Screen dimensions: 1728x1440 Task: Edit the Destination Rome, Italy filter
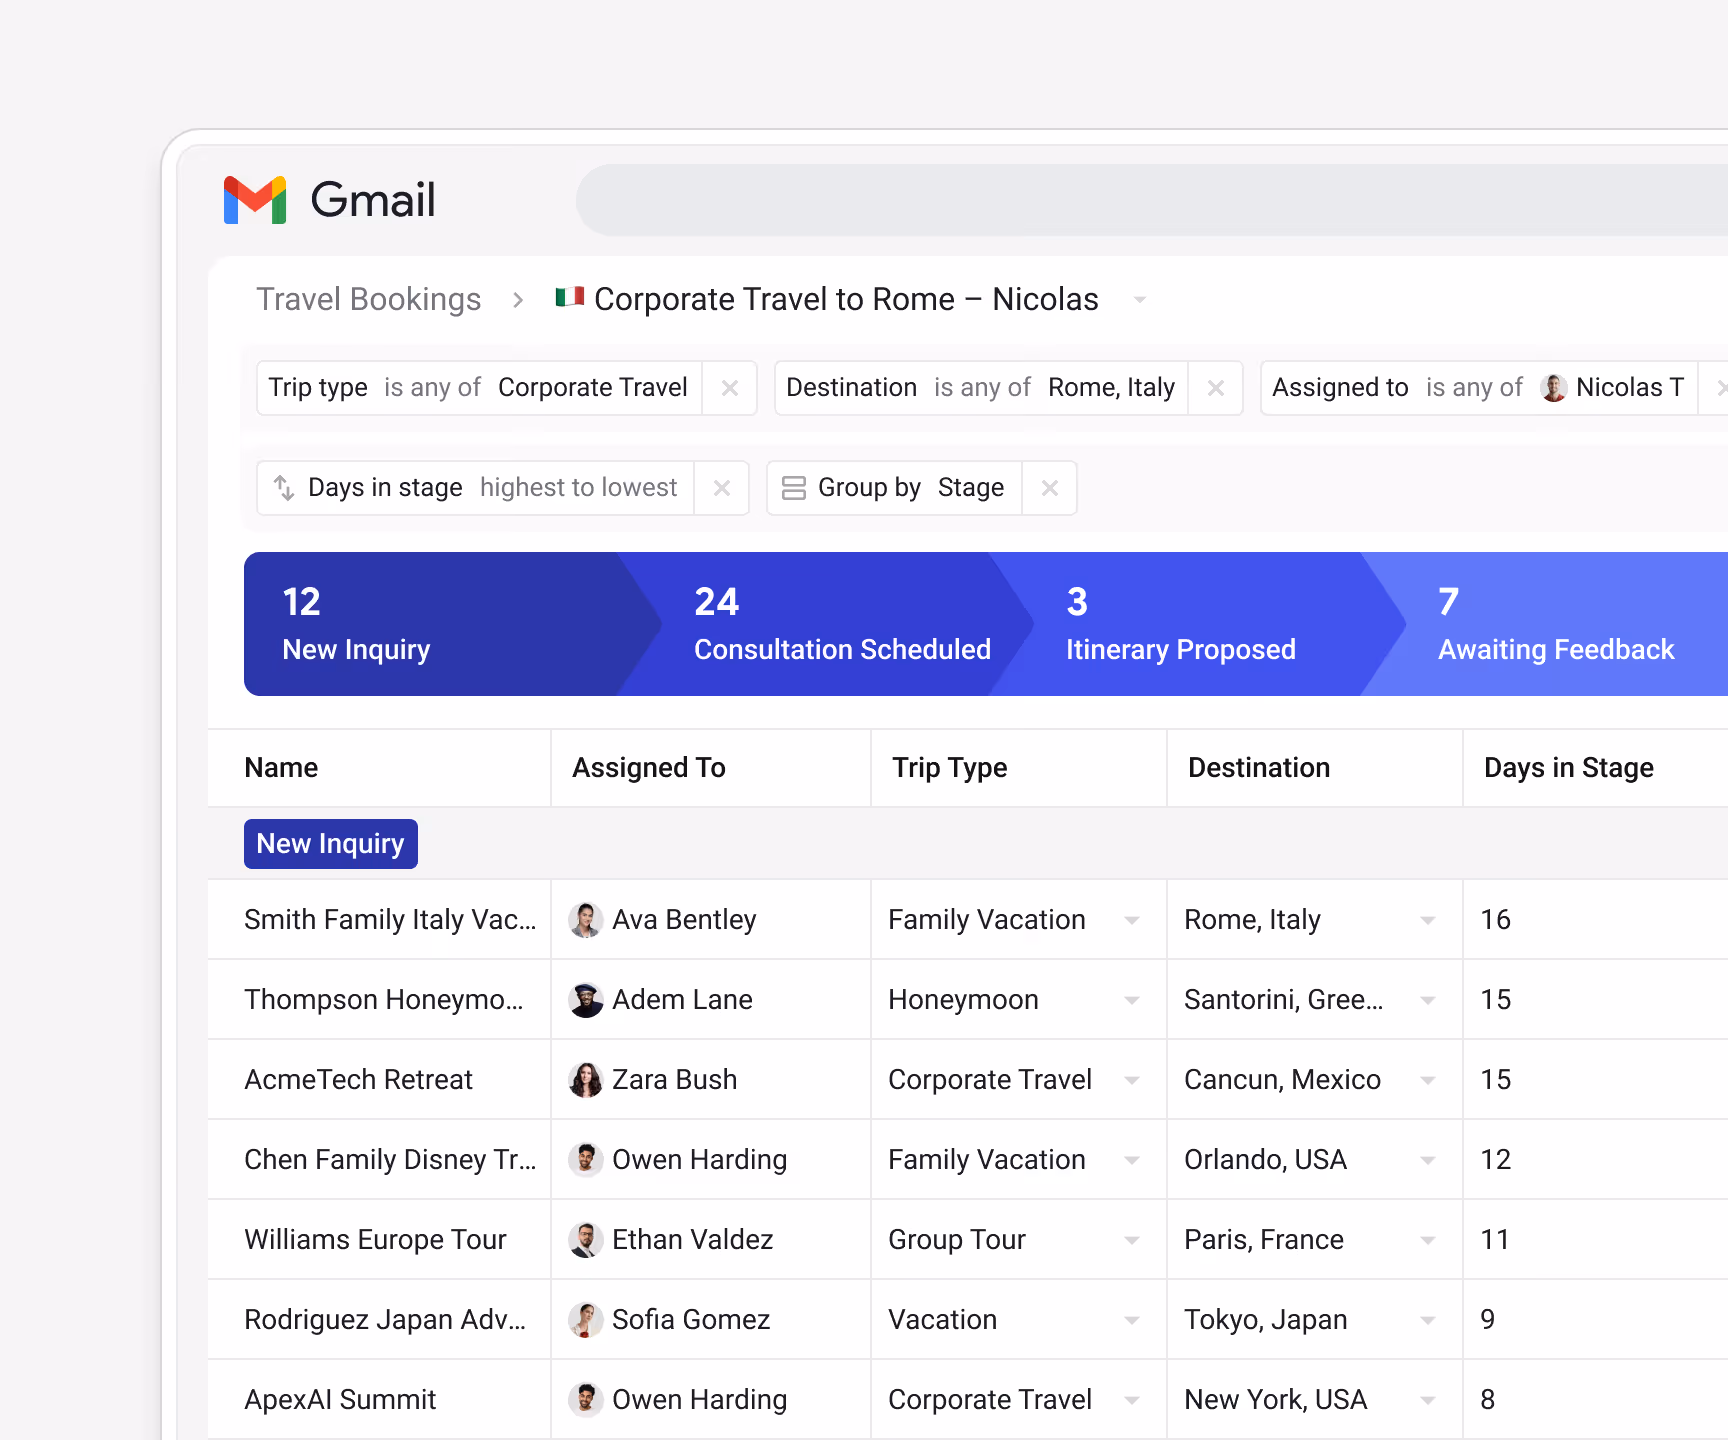click(981, 388)
